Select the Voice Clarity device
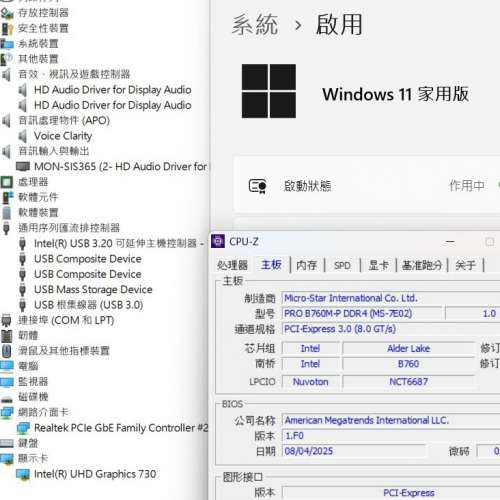Screen dimensions: 500x500 63,136
